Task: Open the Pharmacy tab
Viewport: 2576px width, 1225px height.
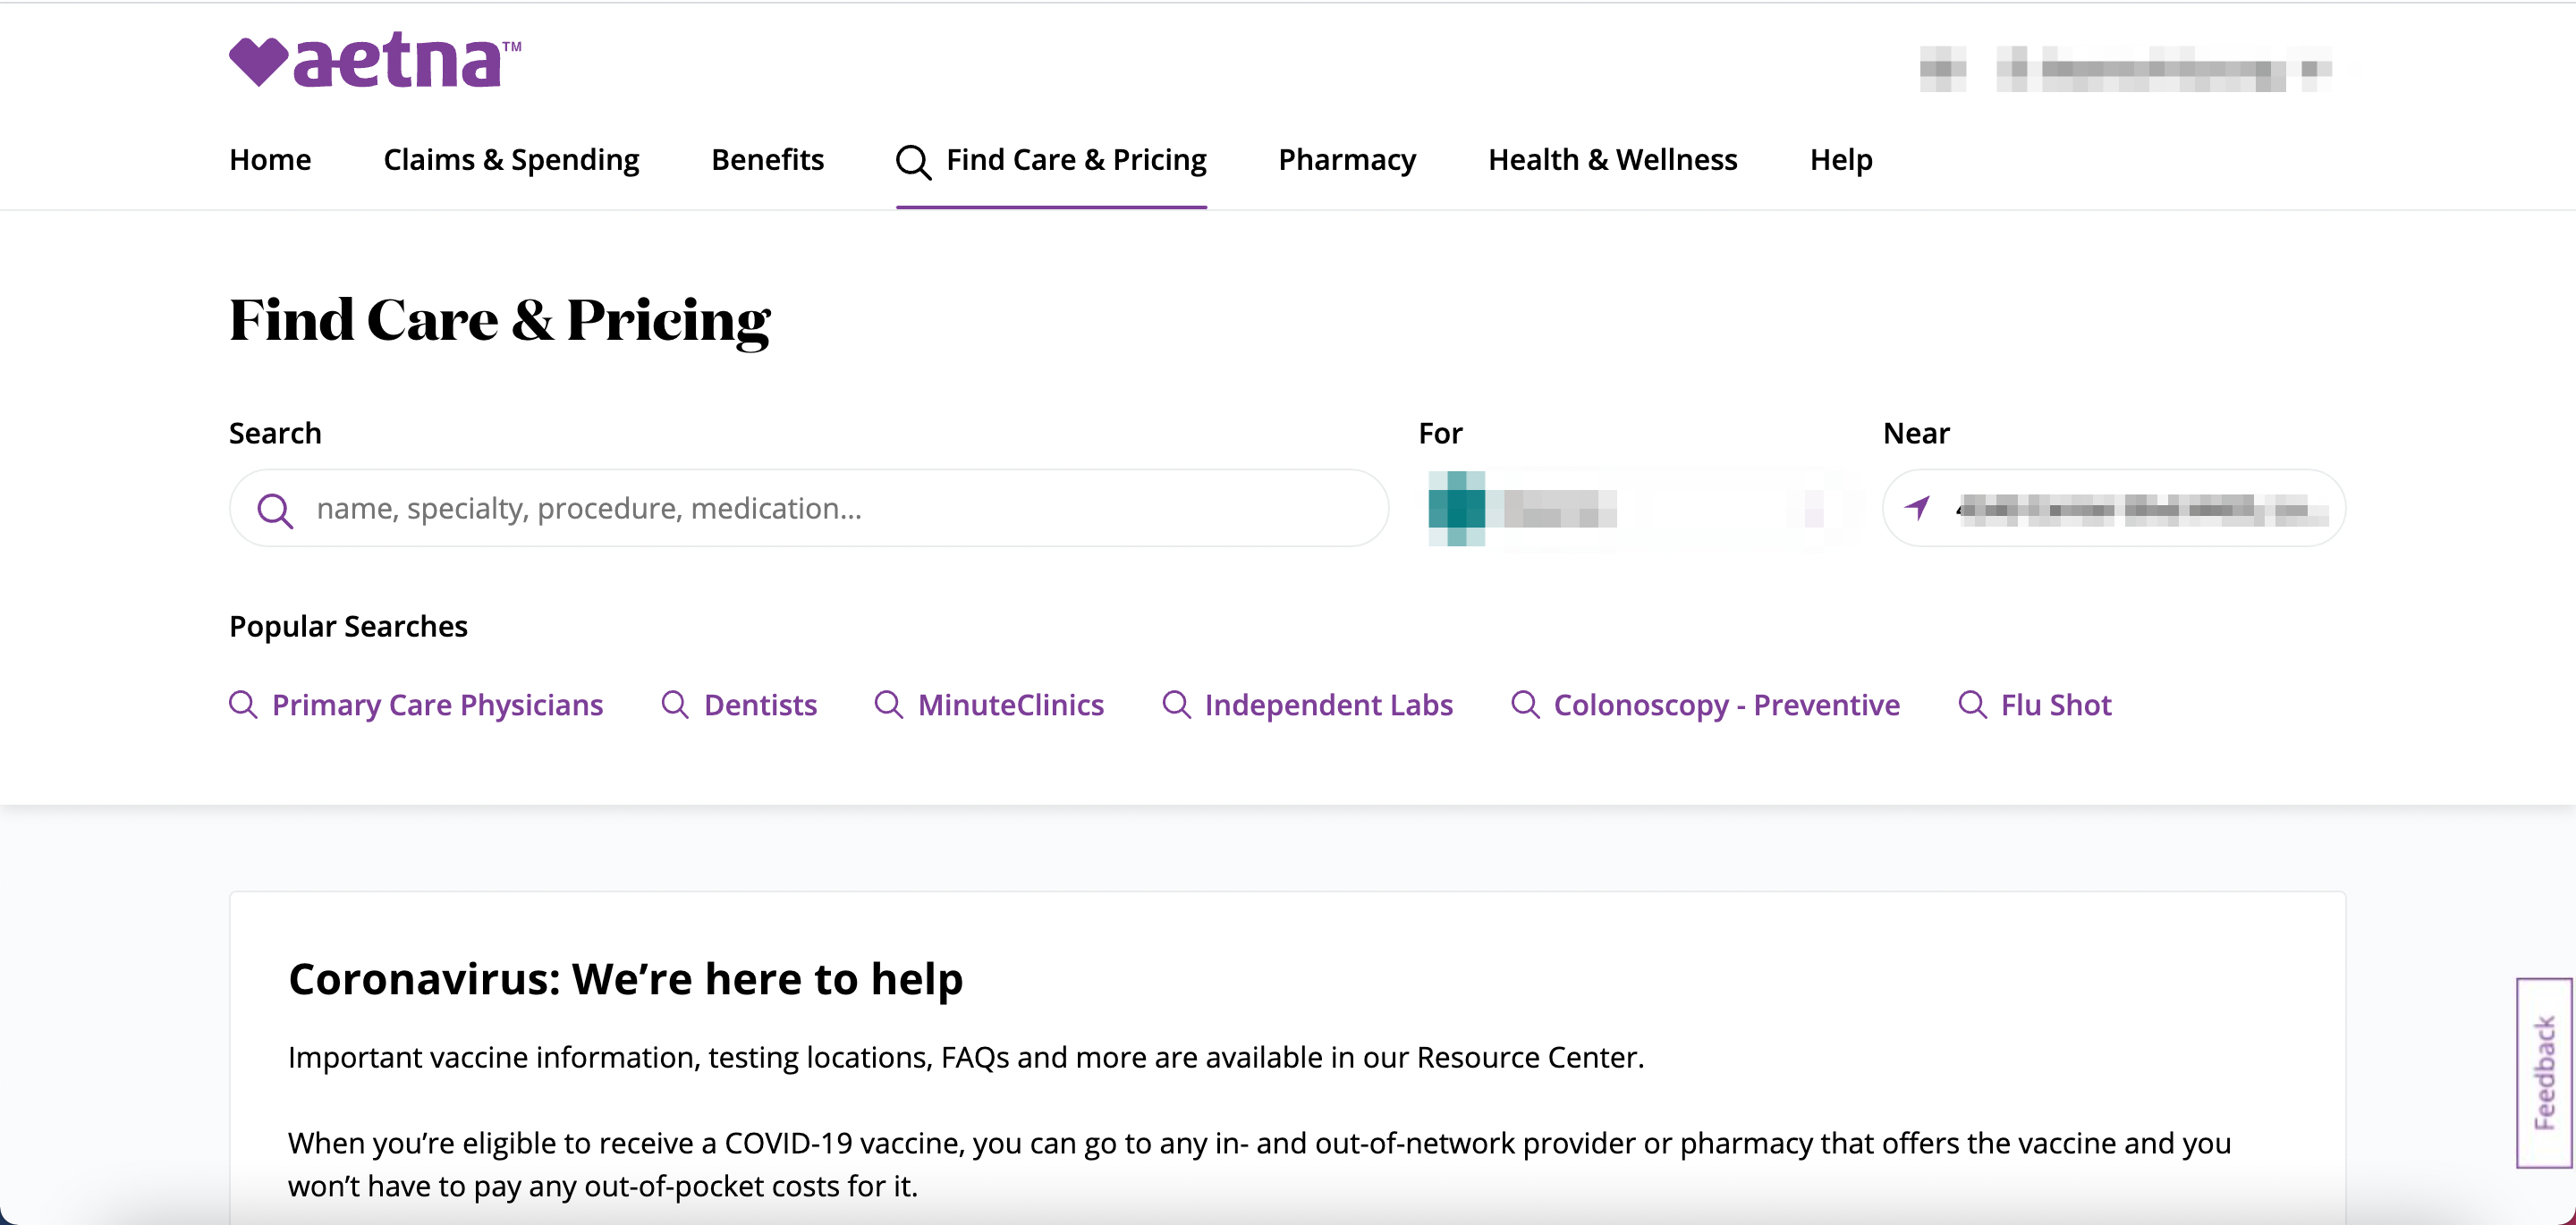Action: [x=1347, y=160]
